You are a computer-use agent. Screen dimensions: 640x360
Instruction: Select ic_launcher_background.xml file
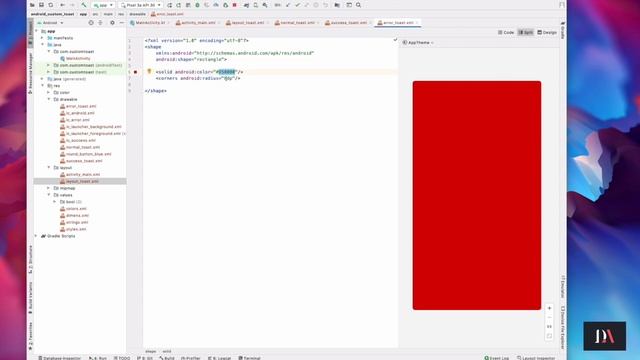[91, 127]
